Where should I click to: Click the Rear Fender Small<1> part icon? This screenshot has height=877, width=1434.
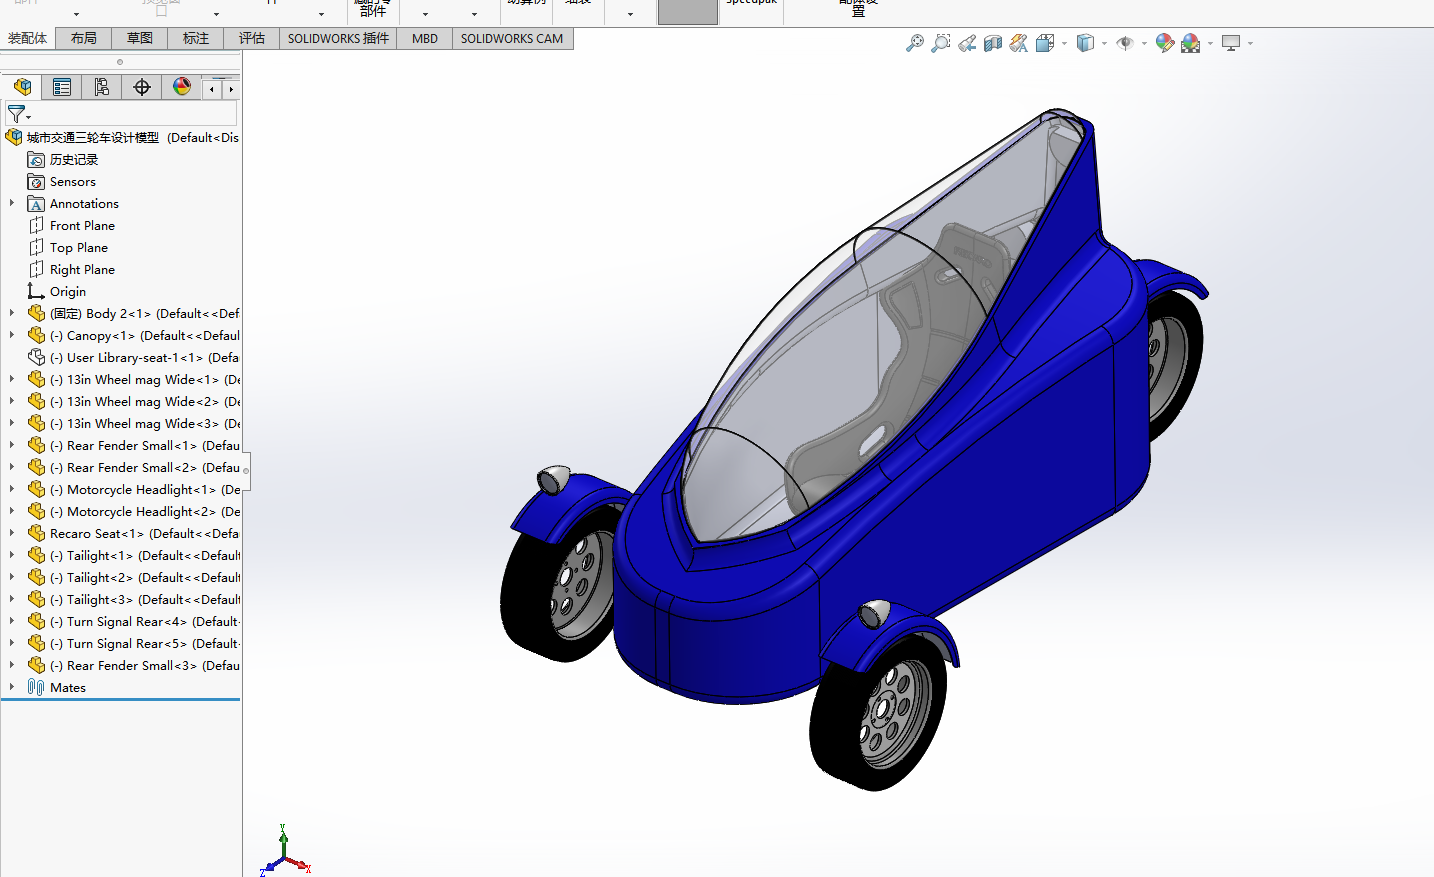[x=37, y=445]
